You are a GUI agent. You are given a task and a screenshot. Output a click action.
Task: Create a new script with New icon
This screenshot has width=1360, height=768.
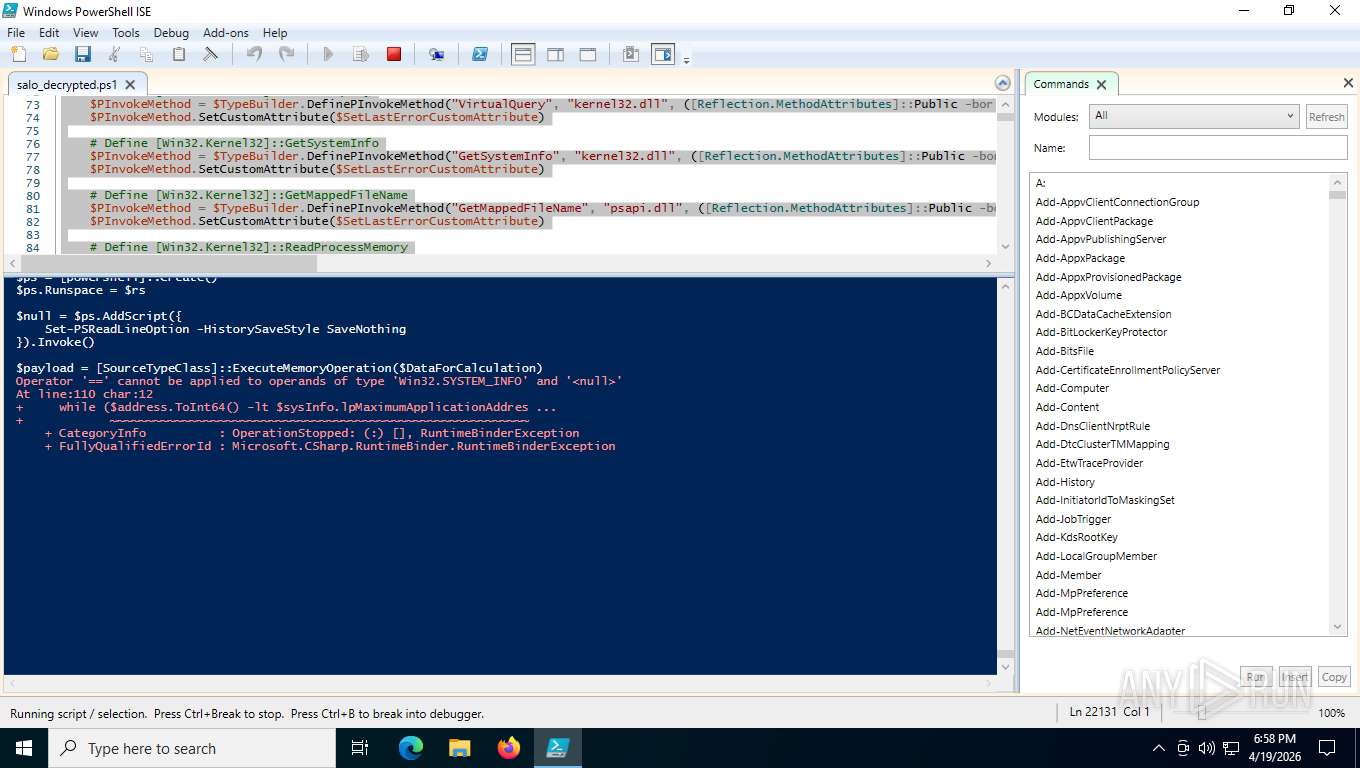click(18, 54)
